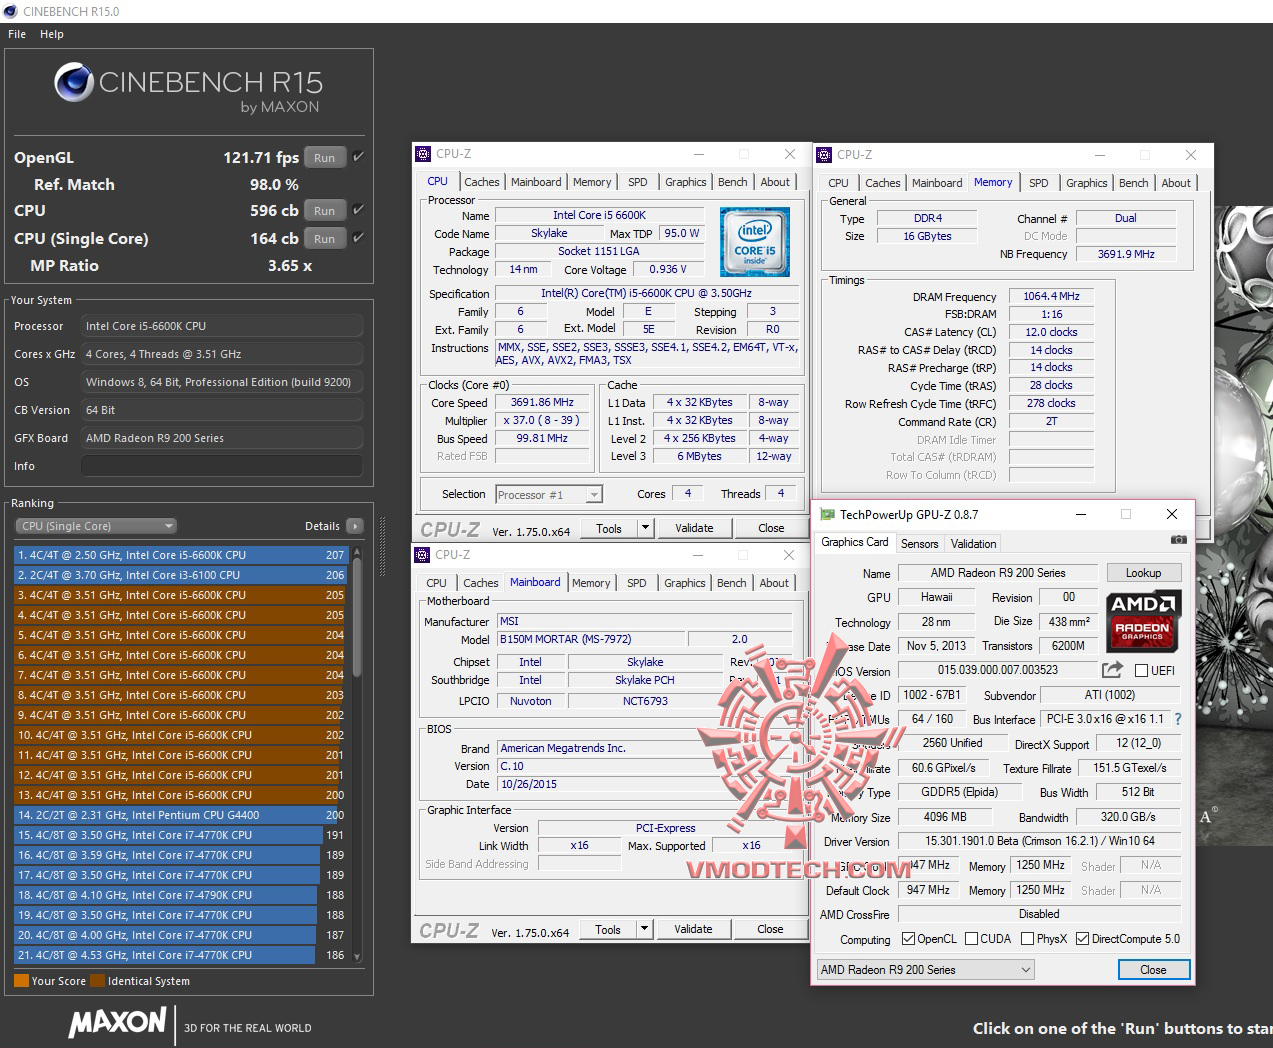The image size is (1273, 1048).
Task: Click the ranking scroll down arrow
Action: [x=356, y=958]
